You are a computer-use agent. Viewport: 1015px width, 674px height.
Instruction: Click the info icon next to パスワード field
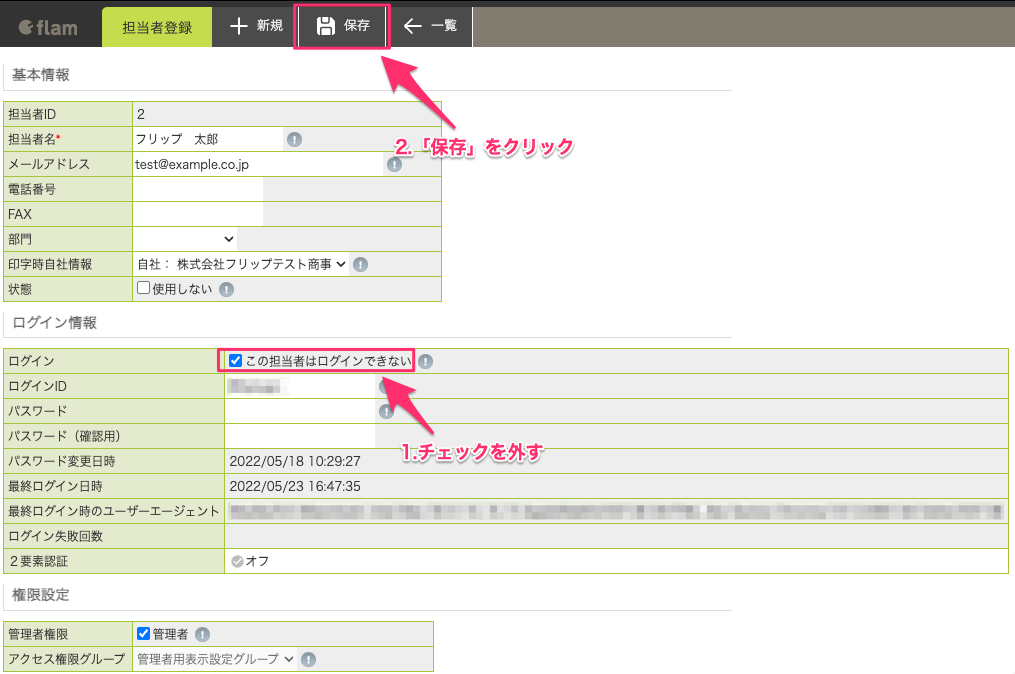coord(386,411)
